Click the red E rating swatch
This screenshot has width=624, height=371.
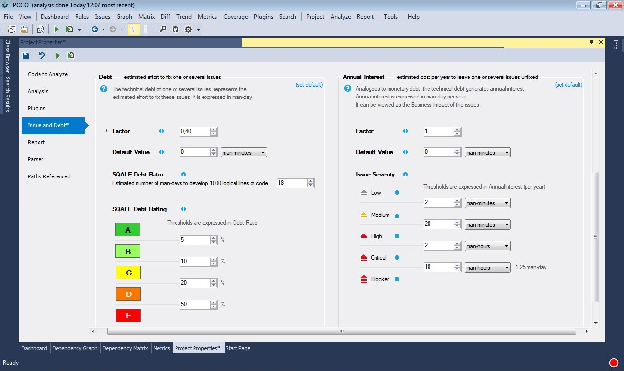(128, 316)
